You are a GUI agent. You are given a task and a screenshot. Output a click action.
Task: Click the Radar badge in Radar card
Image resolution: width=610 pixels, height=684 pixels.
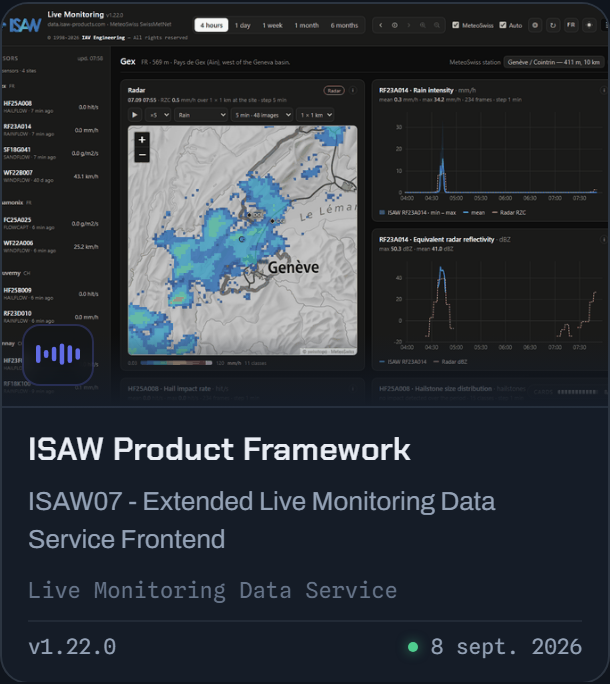click(334, 90)
